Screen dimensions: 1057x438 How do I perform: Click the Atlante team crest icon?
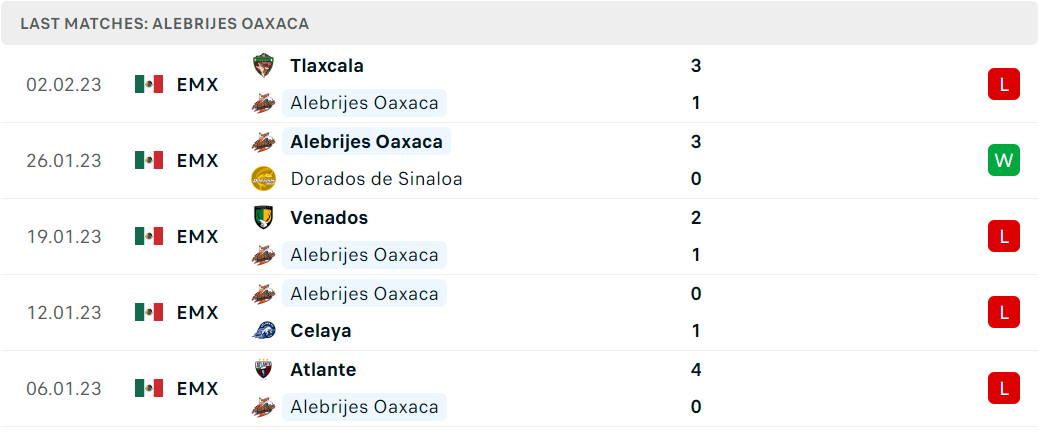point(263,369)
